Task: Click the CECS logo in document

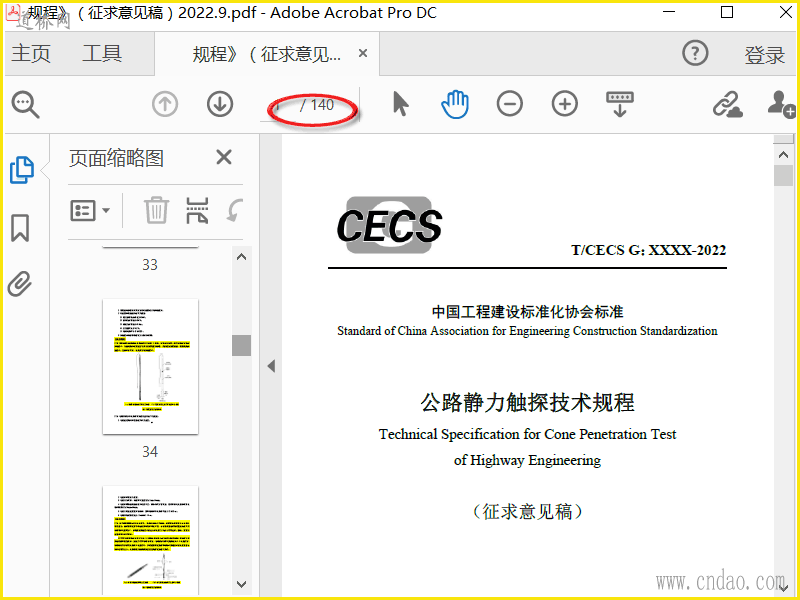Action: [389, 226]
